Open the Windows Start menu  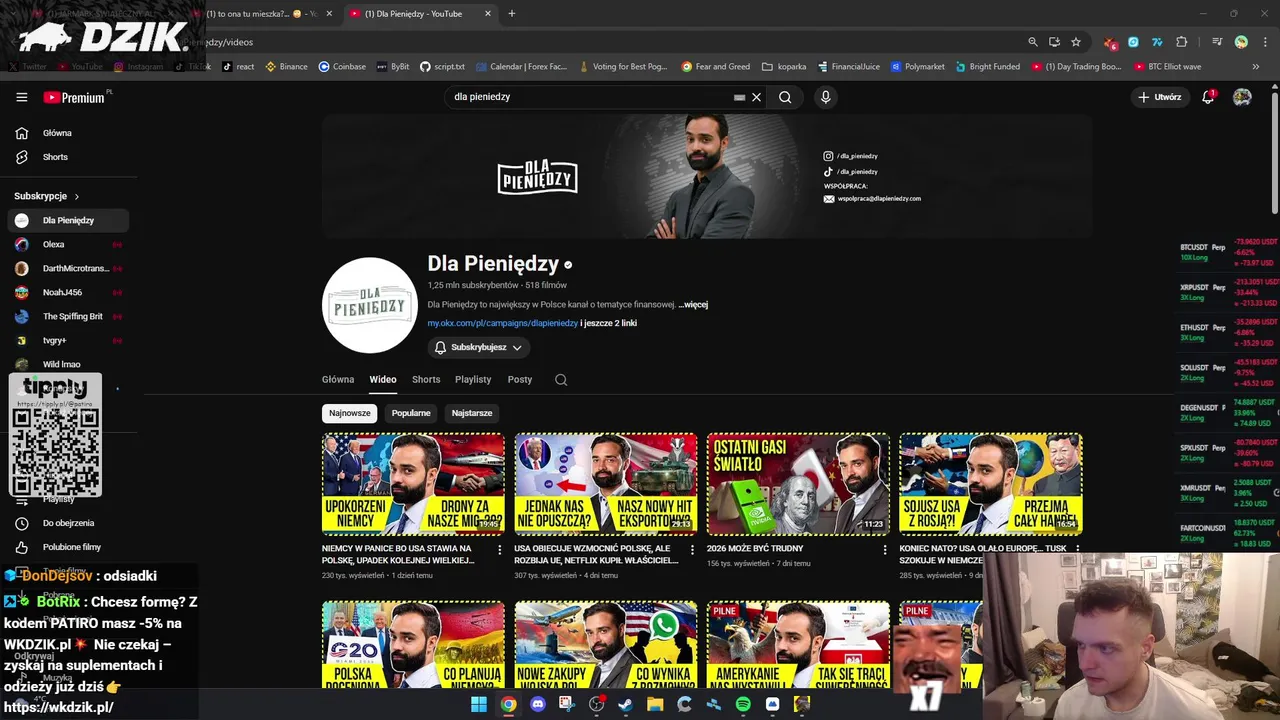point(479,704)
